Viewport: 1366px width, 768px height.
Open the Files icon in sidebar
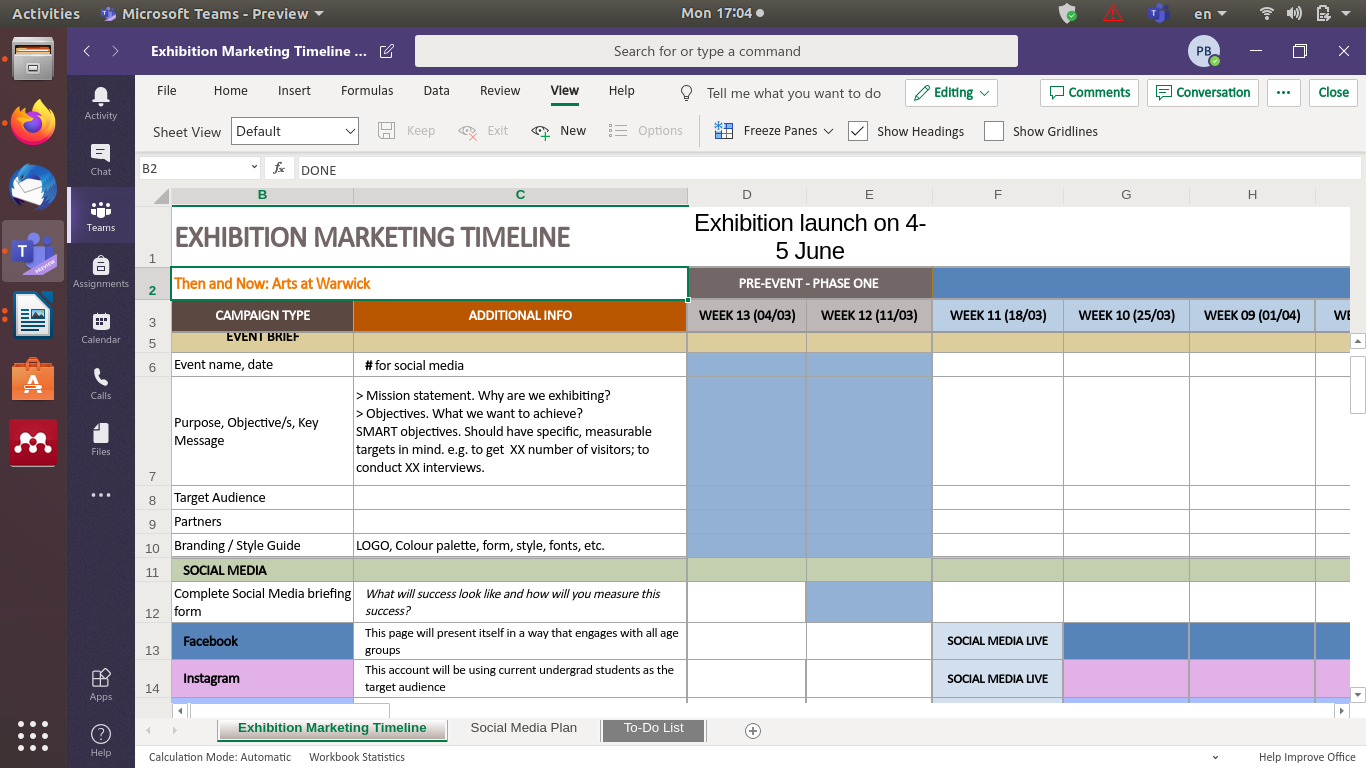(x=100, y=438)
